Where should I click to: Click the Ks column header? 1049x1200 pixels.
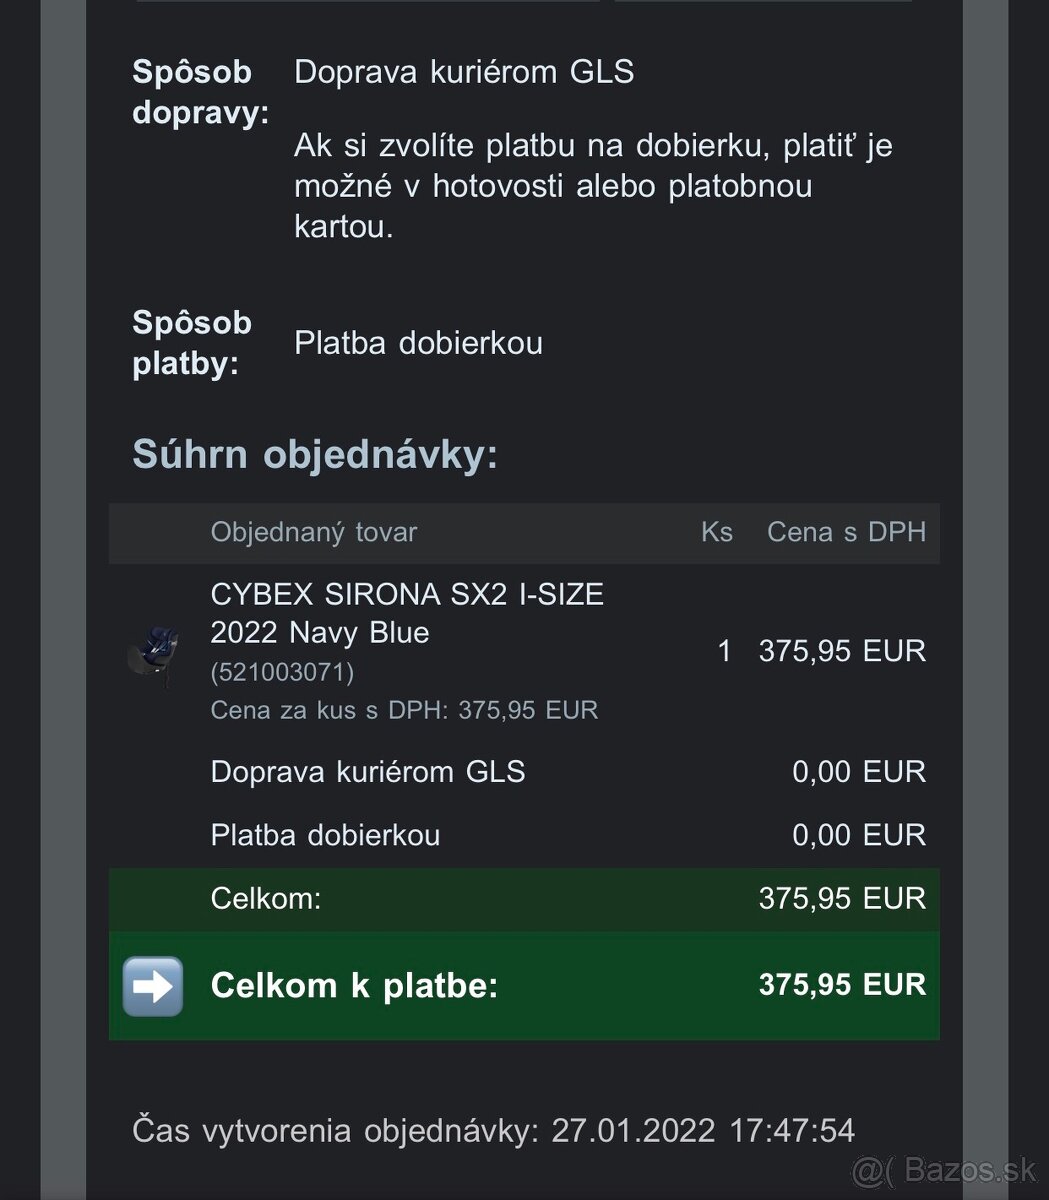[716, 532]
